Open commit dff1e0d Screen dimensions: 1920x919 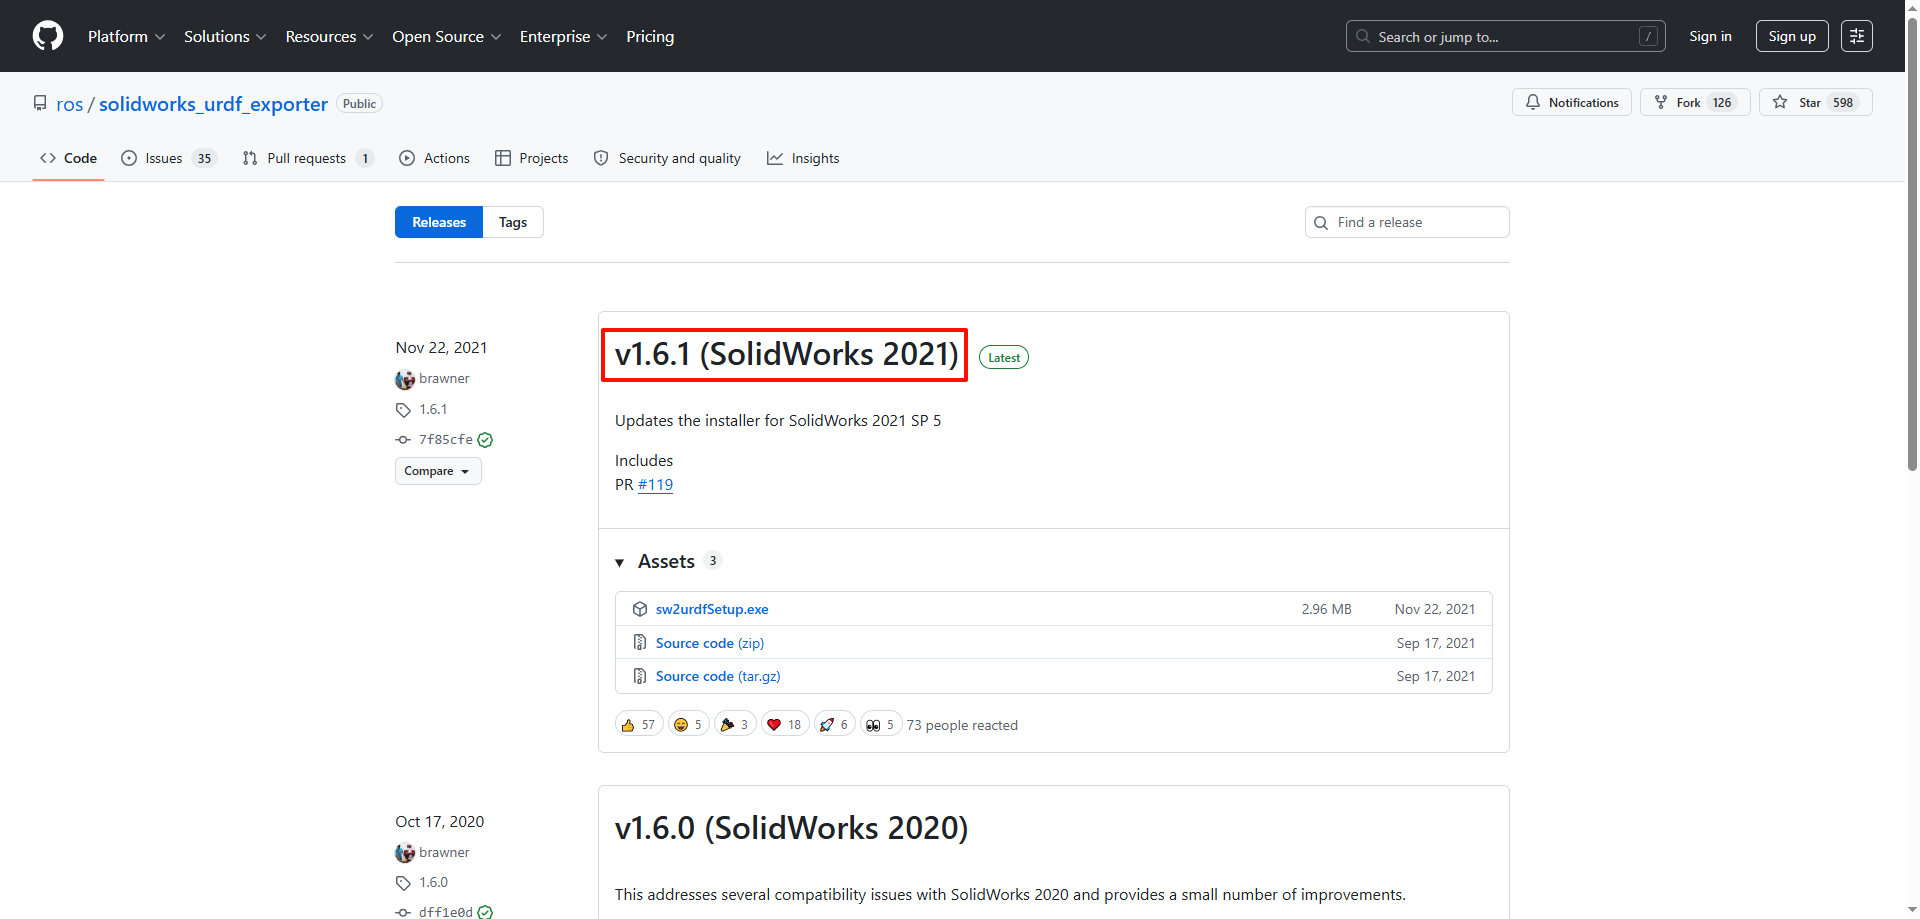(446, 912)
